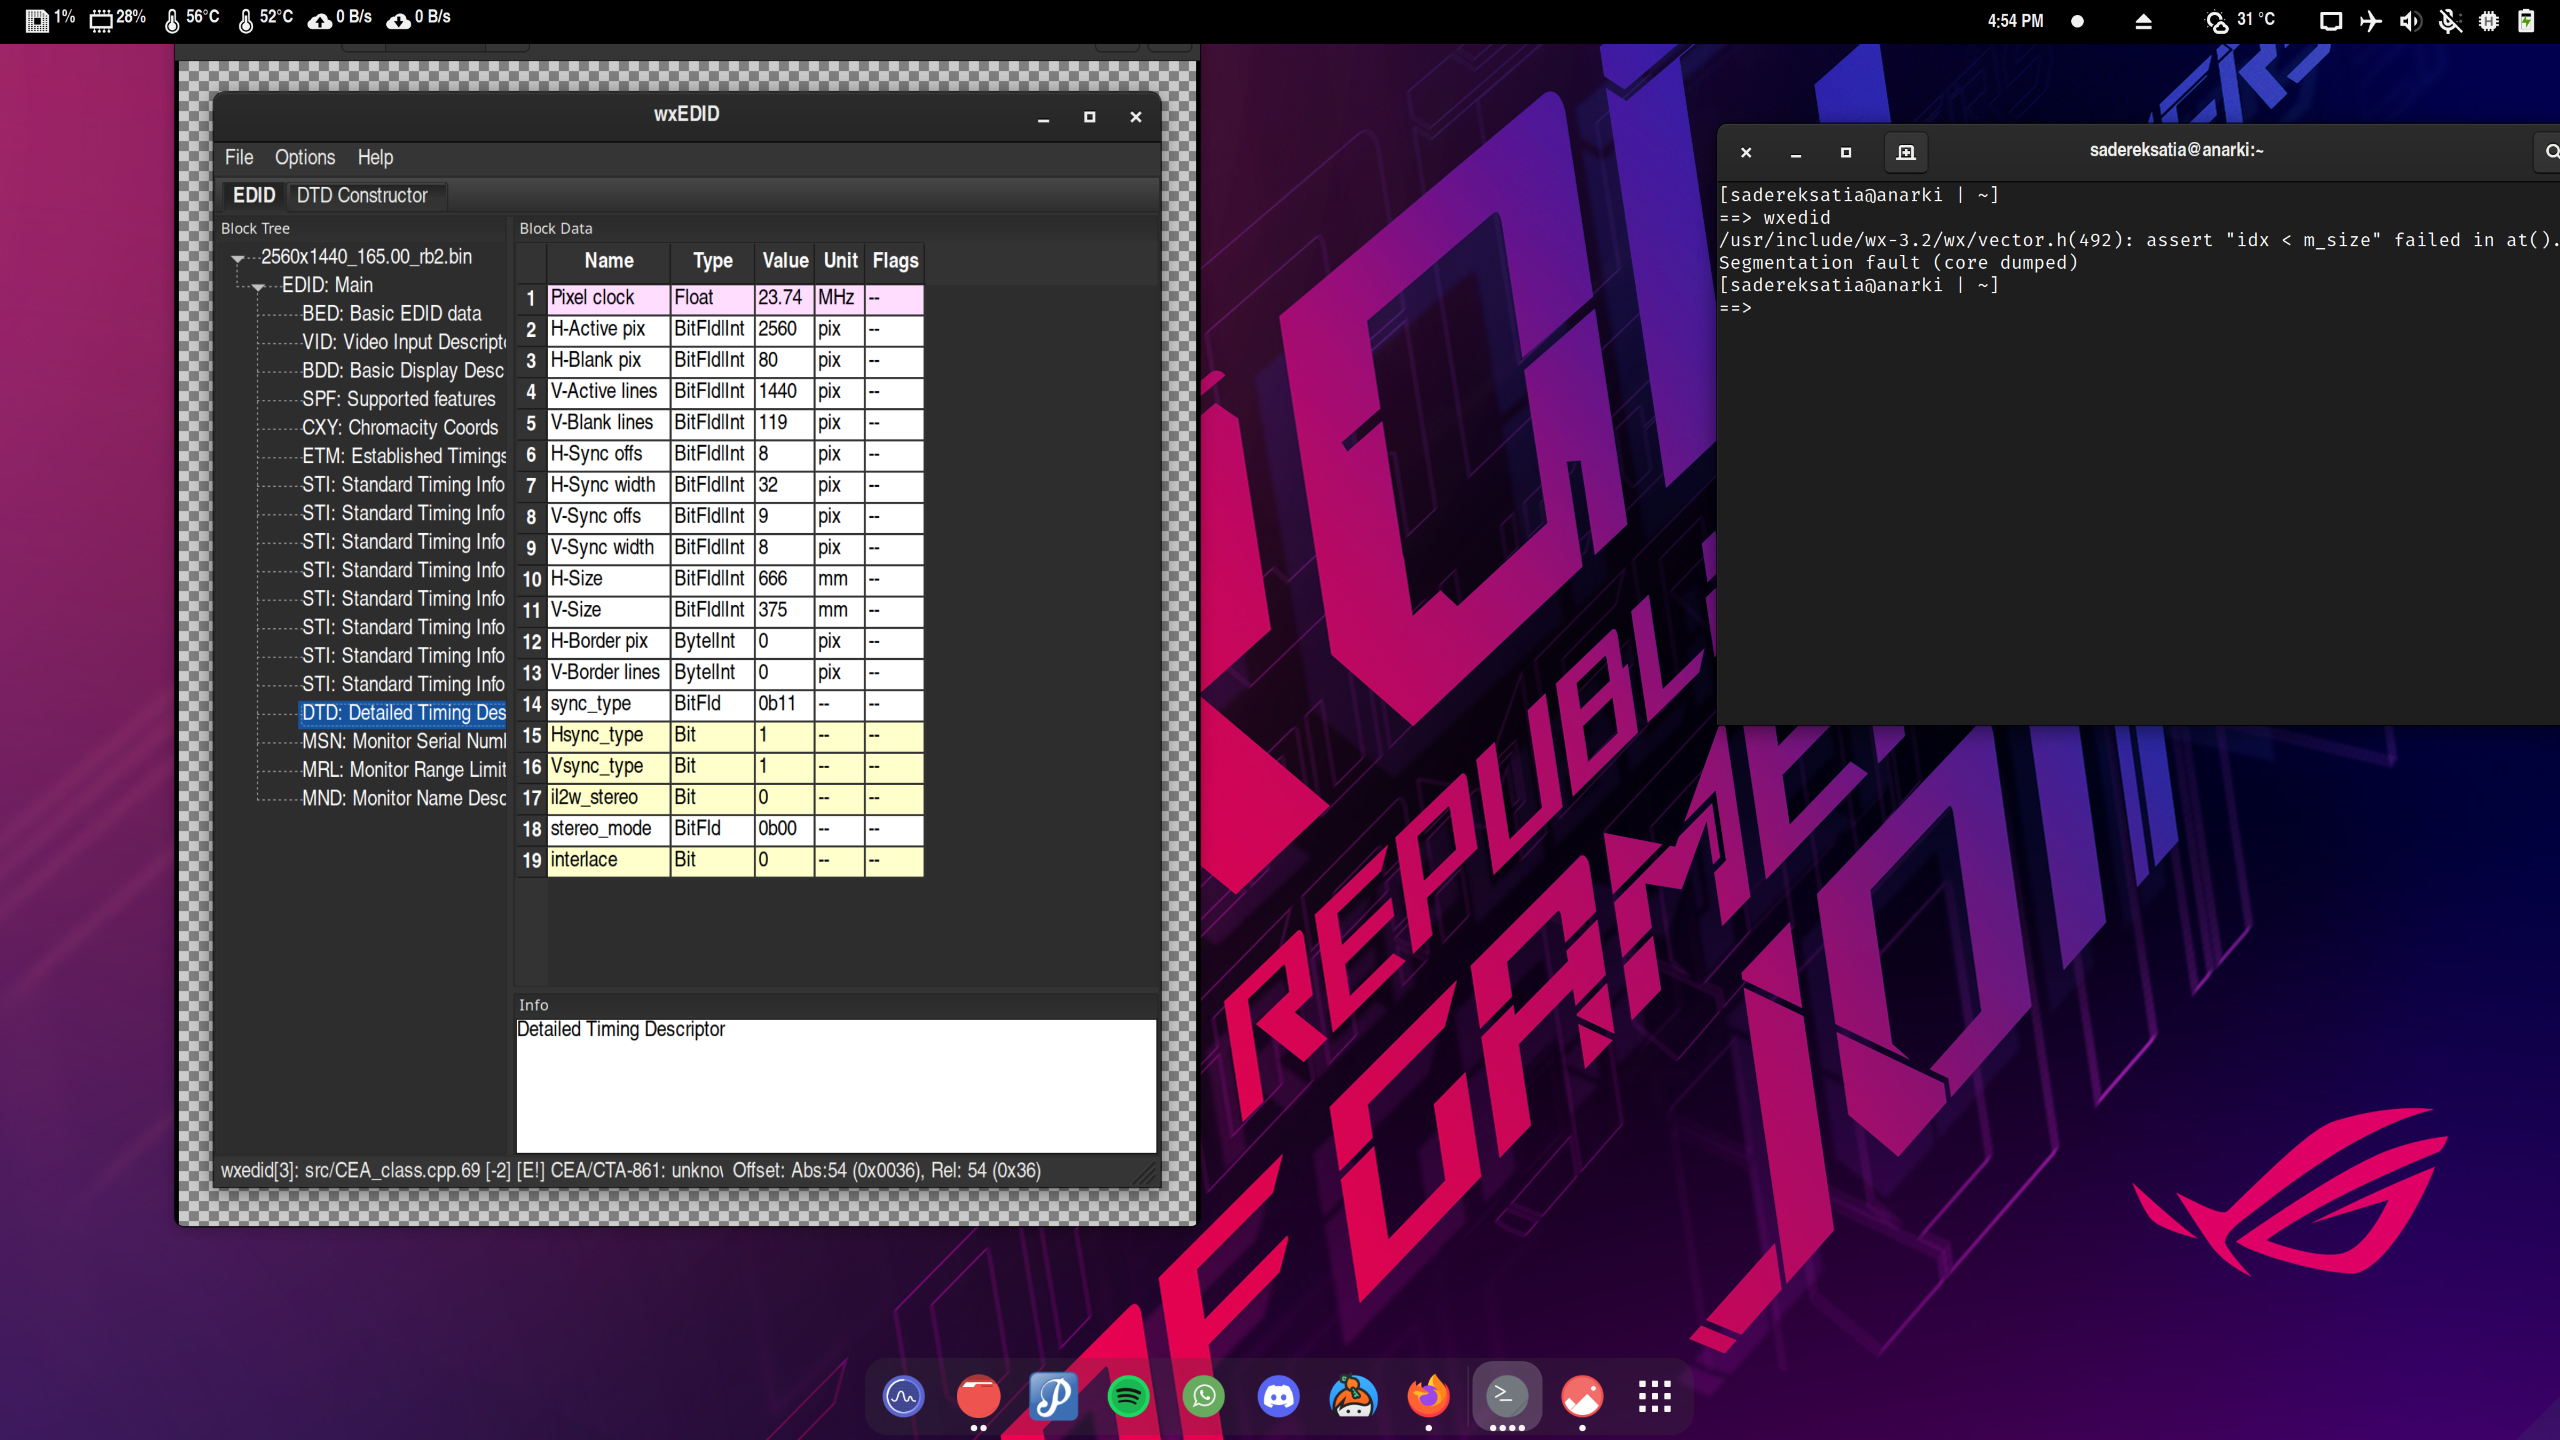Collapse the EDID: Main tree node
The width and height of the screenshot is (2560, 1440).
tap(258, 287)
